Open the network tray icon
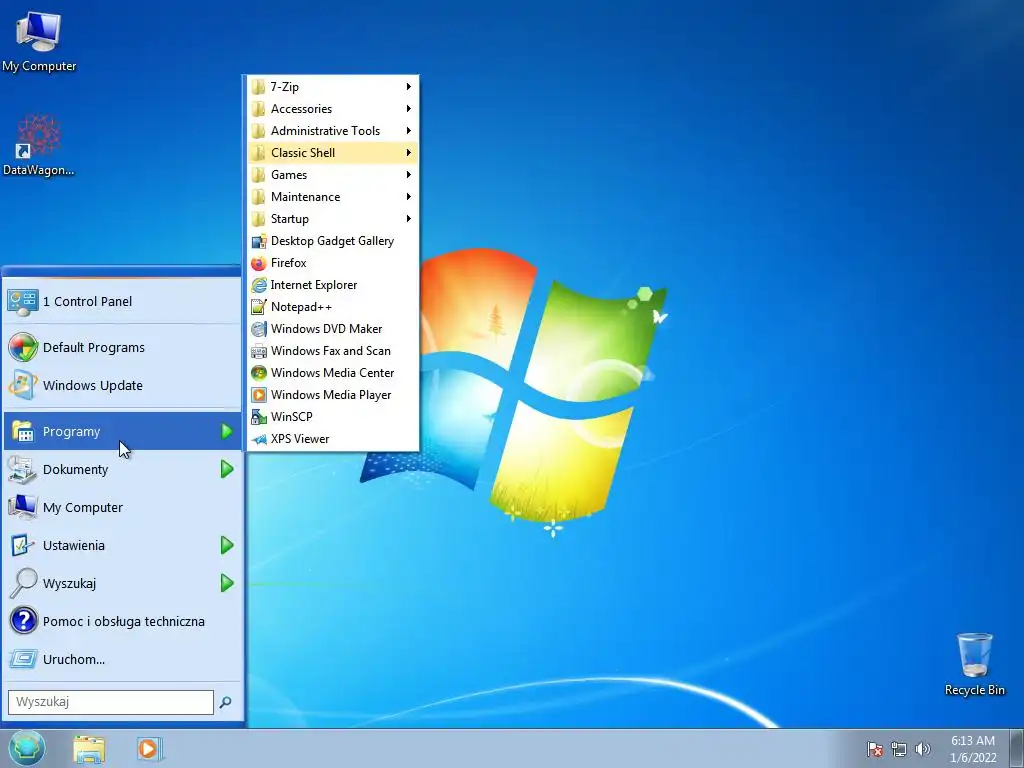 tap(899, 749)
